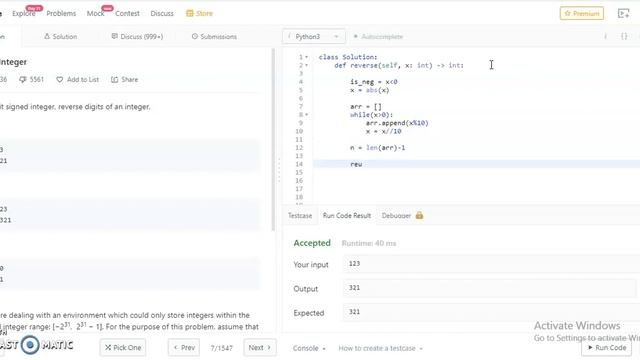
Task: Click the code text 'n = len(arr)-1'
Action: tap(378, 148)
